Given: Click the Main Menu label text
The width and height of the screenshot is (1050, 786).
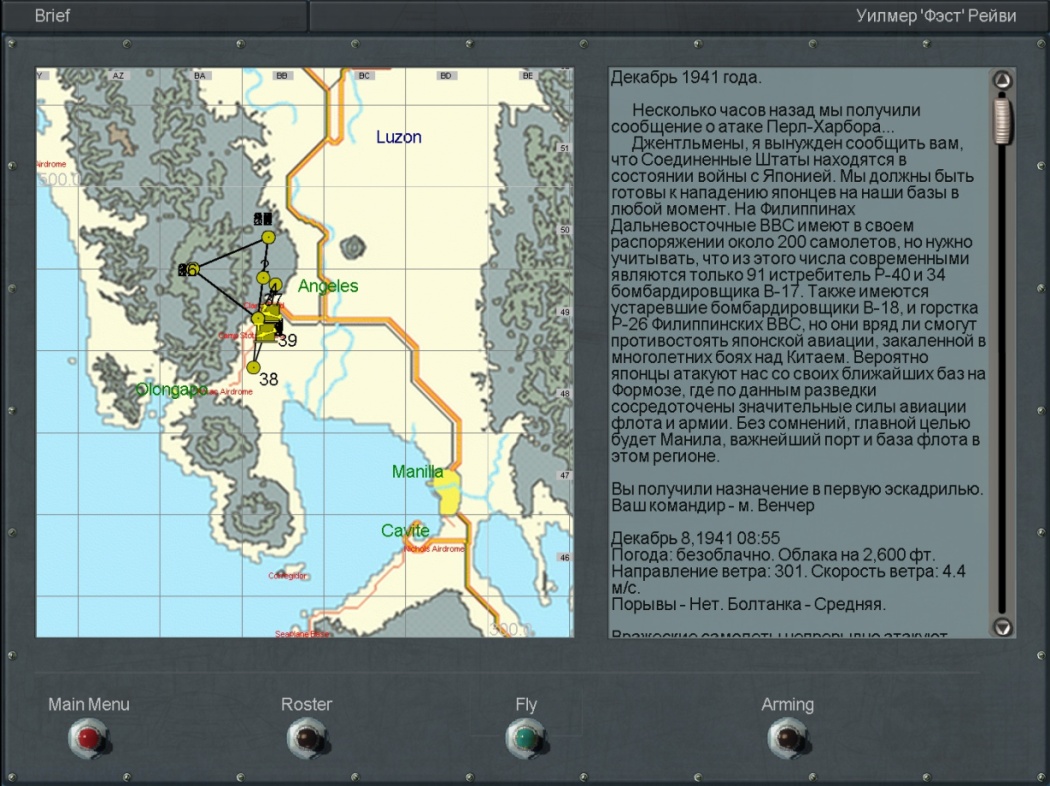Looking at the screenshot, I should [x=88, y=704].
